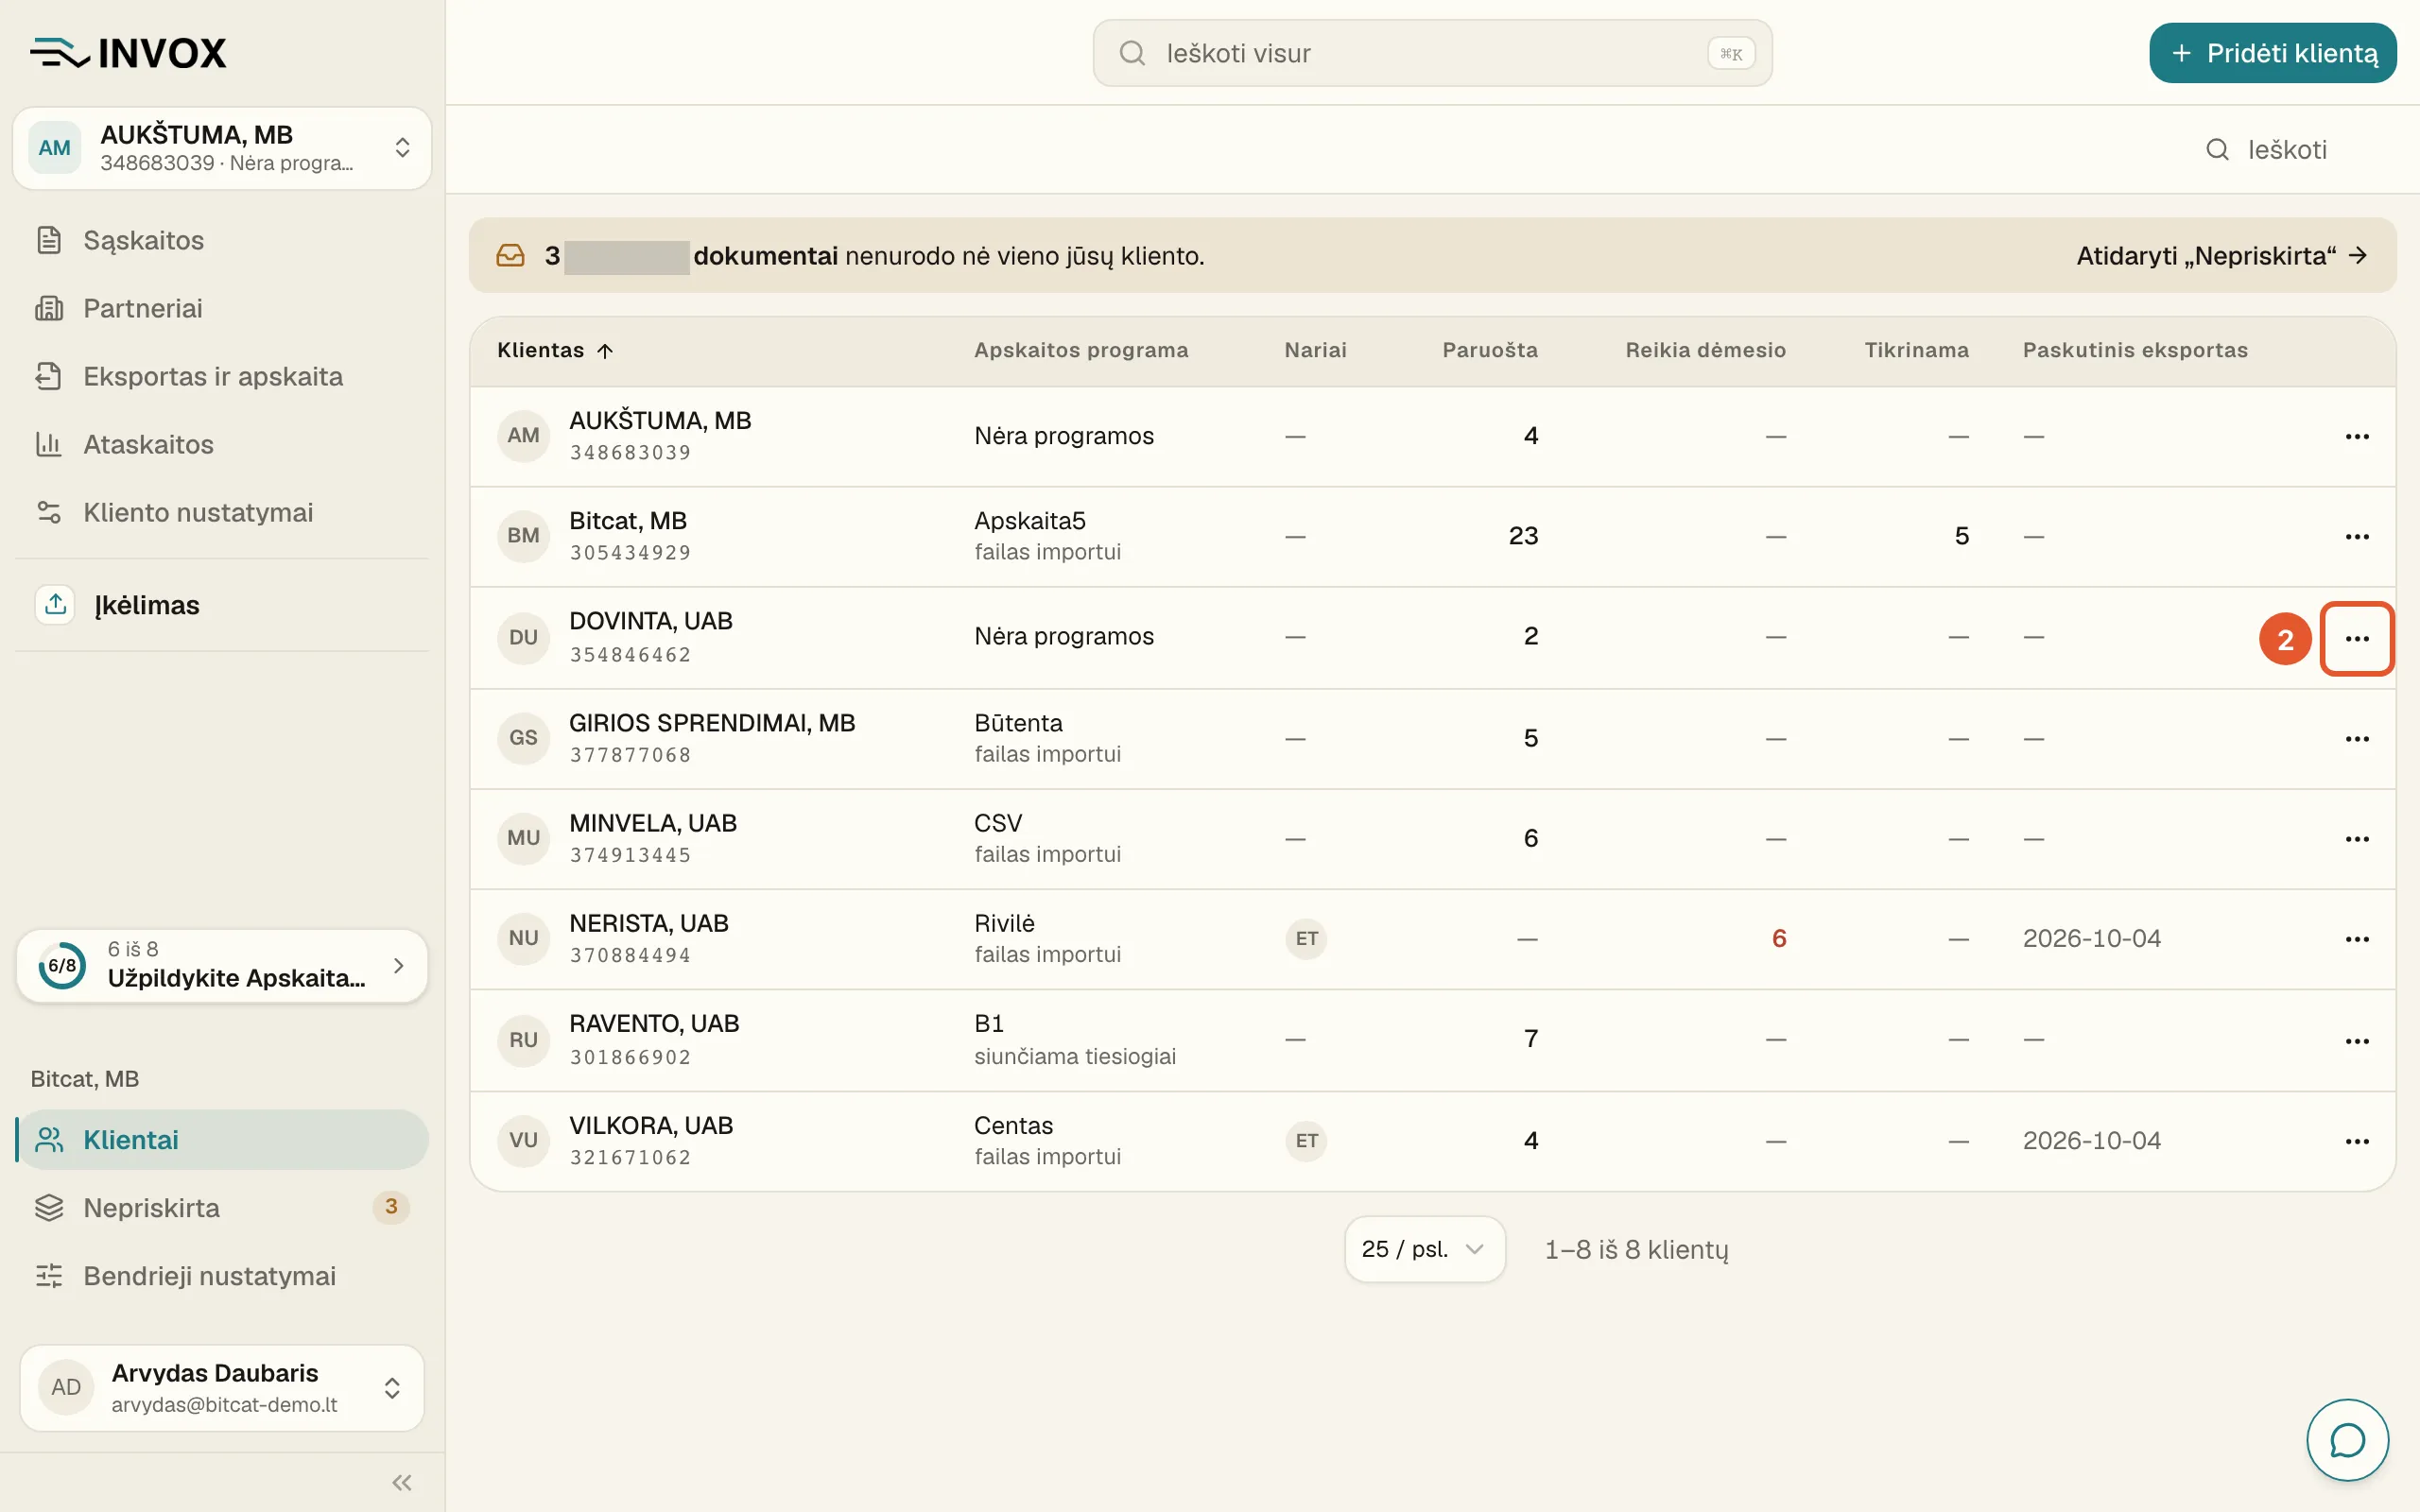The width and height of the screenshot is (2420, 1512).
Task: Open Kliento nustatymai
Action: pyautogui.click(x=222, y=512)
